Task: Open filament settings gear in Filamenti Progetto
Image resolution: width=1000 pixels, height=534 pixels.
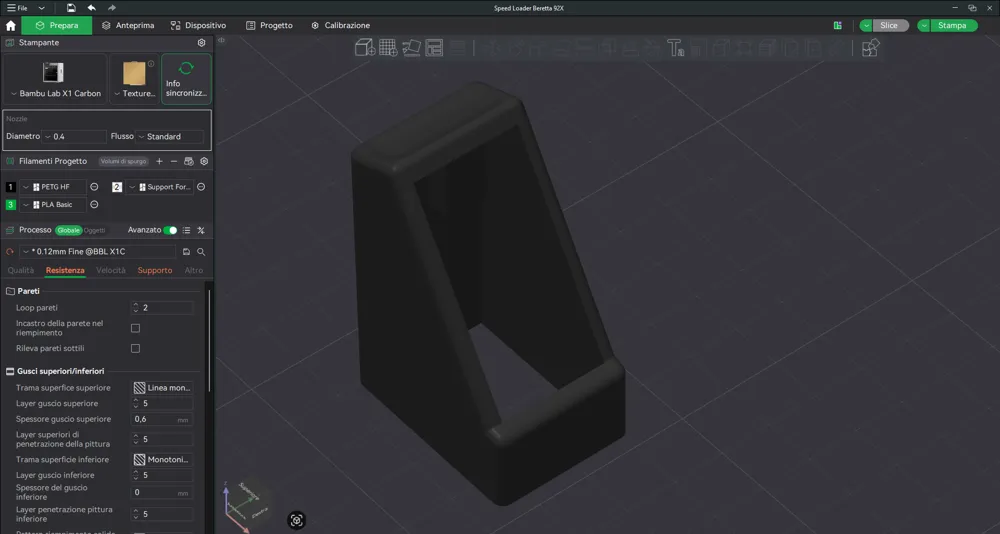Action: click(204, 161)
